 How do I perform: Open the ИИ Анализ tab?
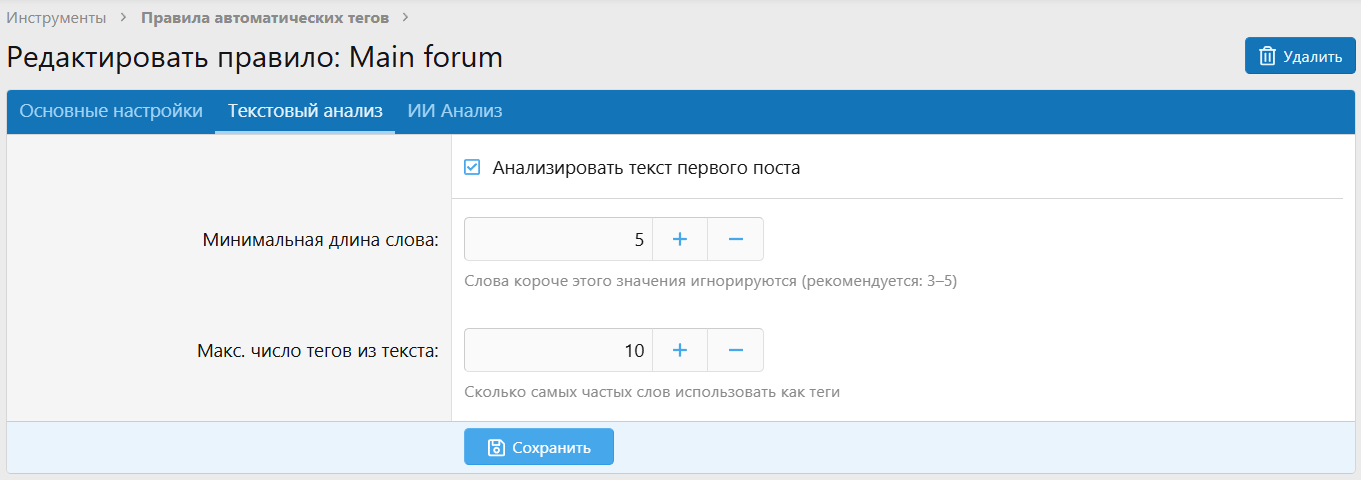coord(455,111)
